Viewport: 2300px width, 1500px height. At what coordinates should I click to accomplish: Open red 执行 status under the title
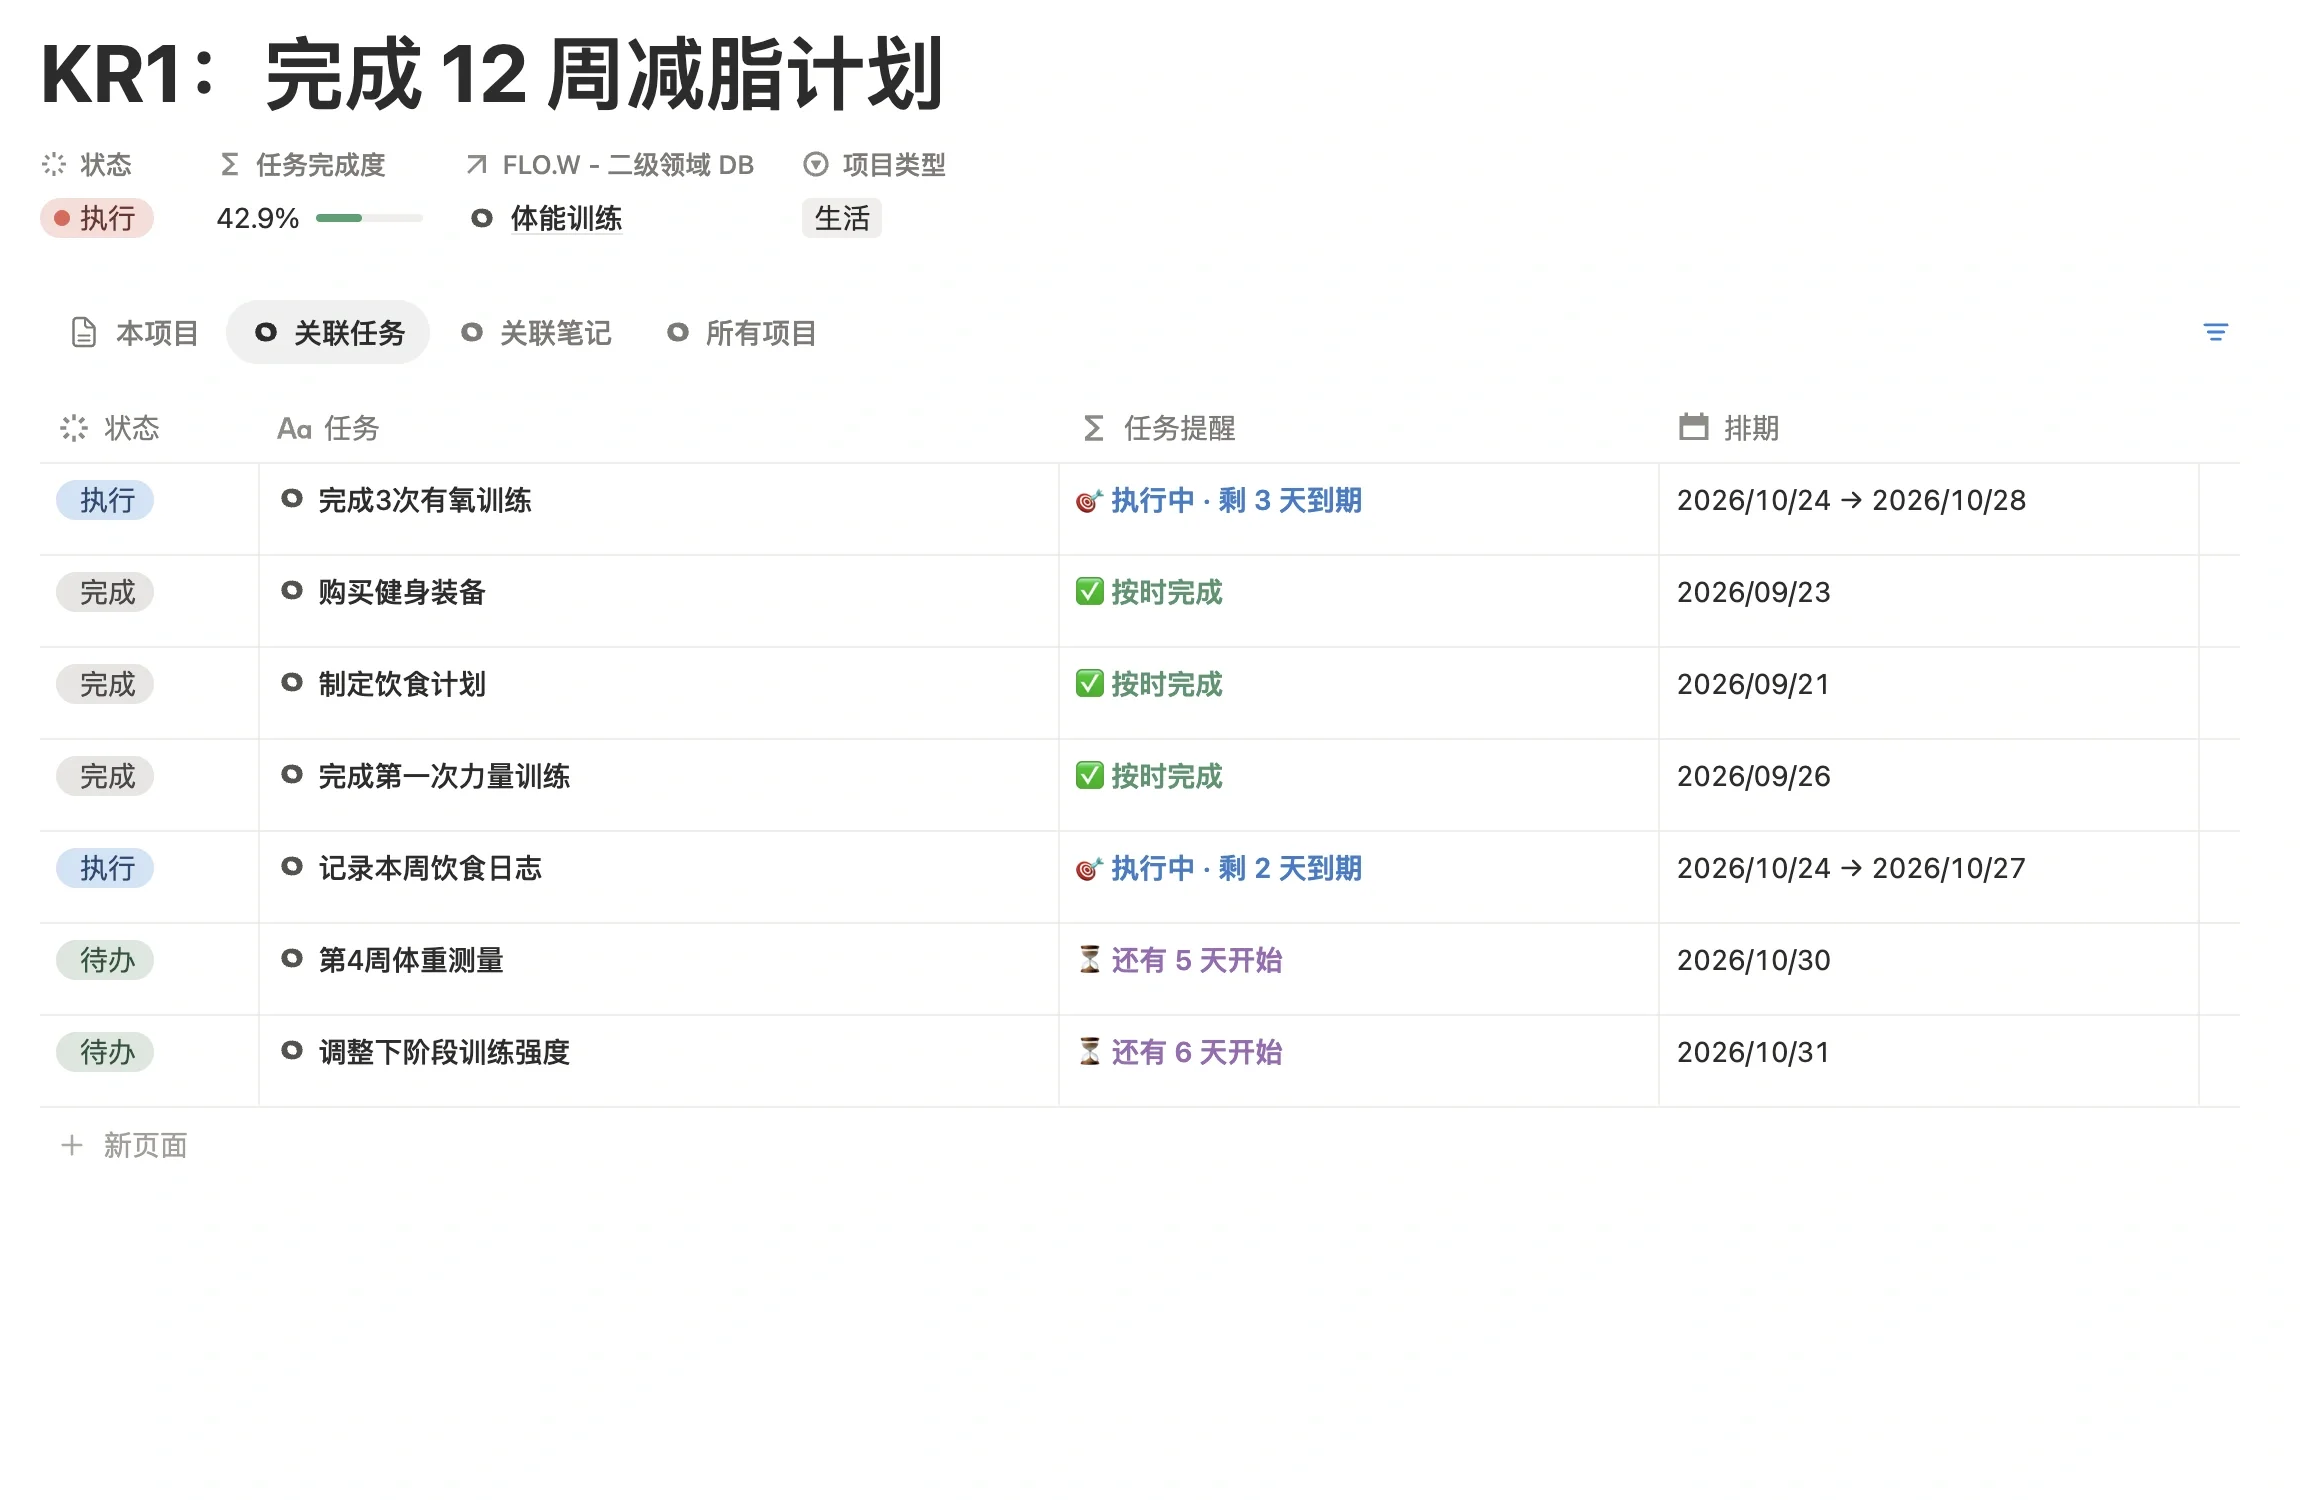click(96, 218)
